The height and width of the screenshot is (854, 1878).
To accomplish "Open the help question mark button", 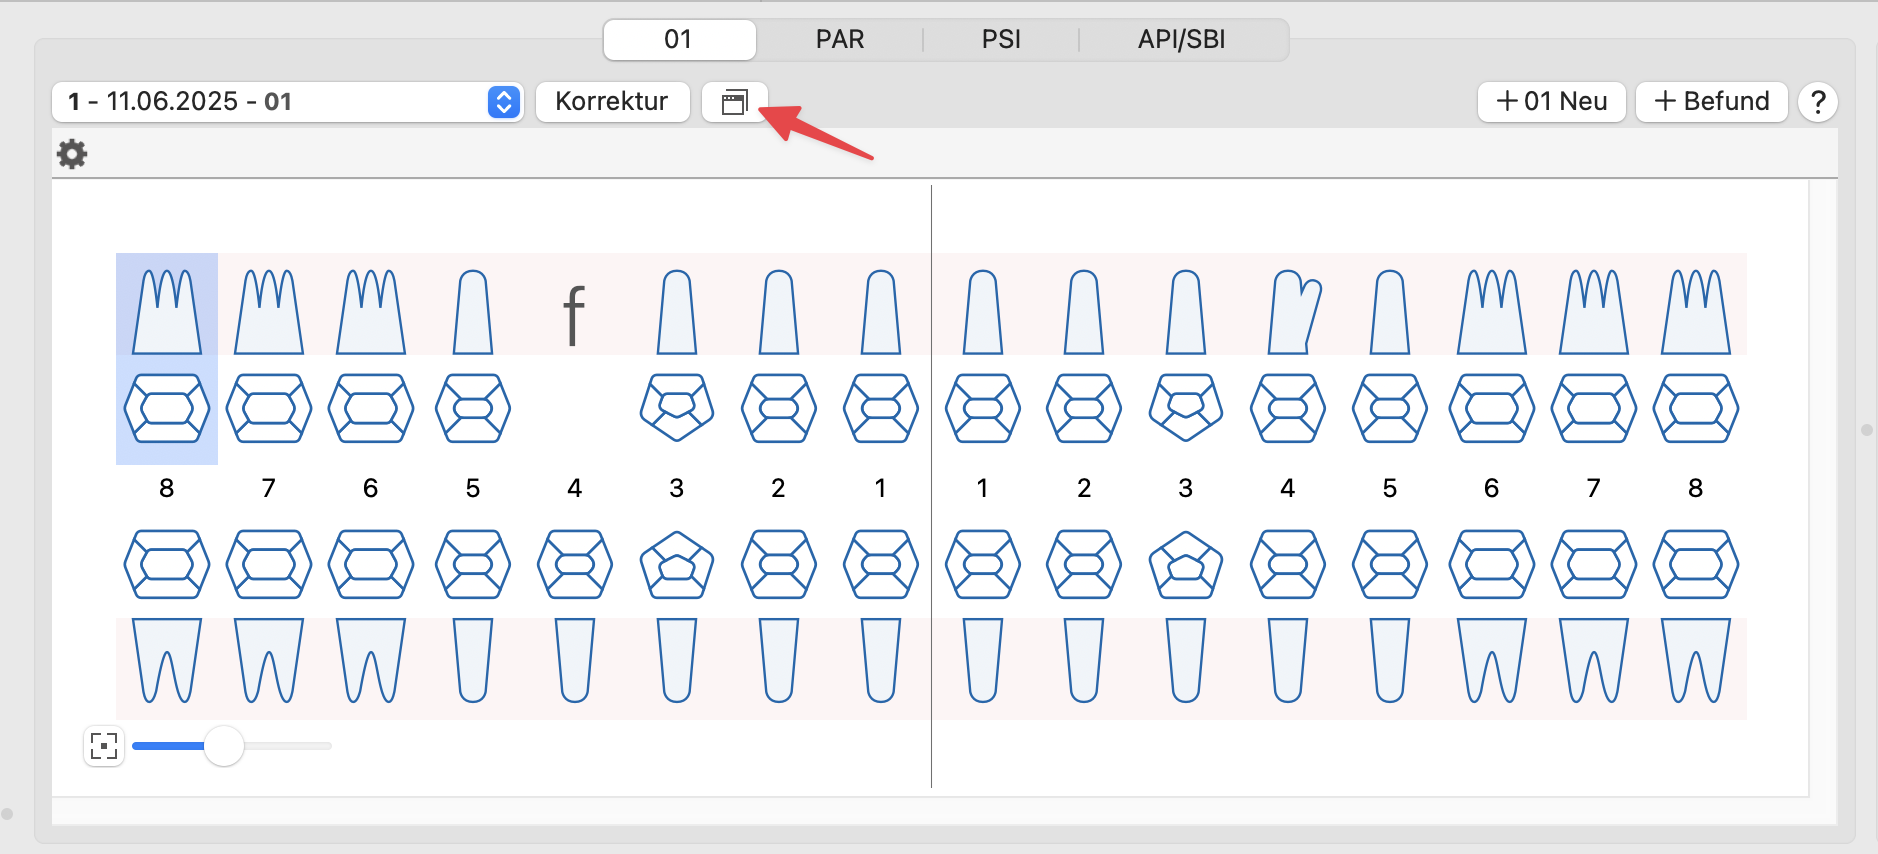I will click(x=1818, y=102).
